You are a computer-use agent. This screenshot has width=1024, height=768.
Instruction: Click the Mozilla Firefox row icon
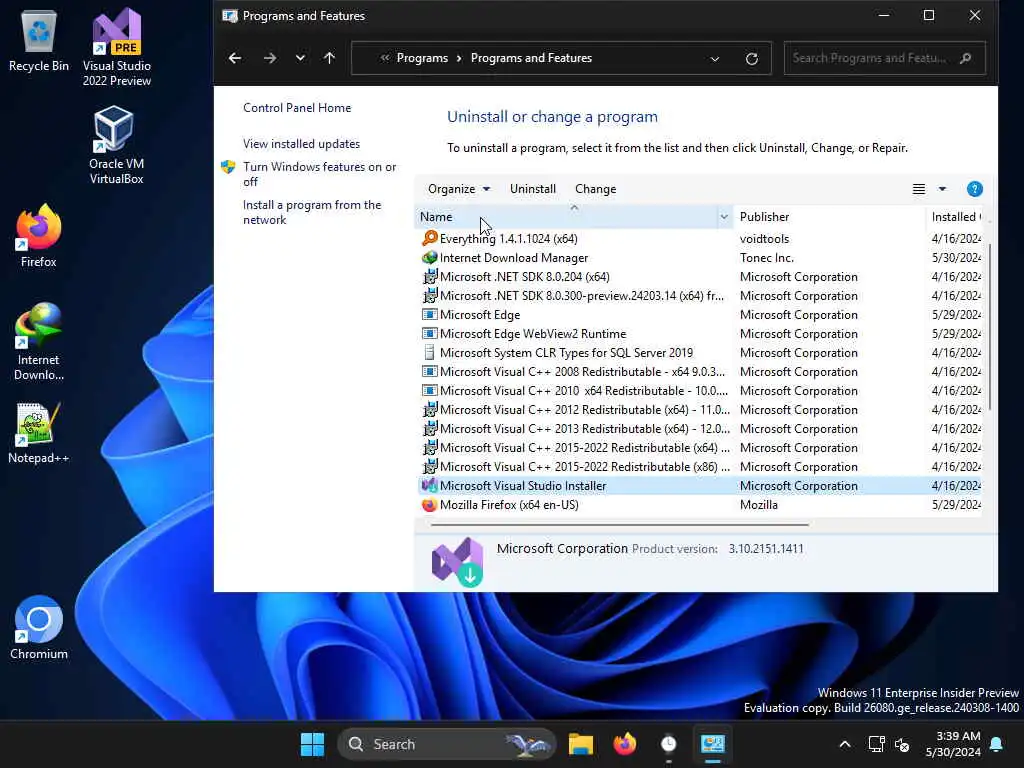coord(429,505)
